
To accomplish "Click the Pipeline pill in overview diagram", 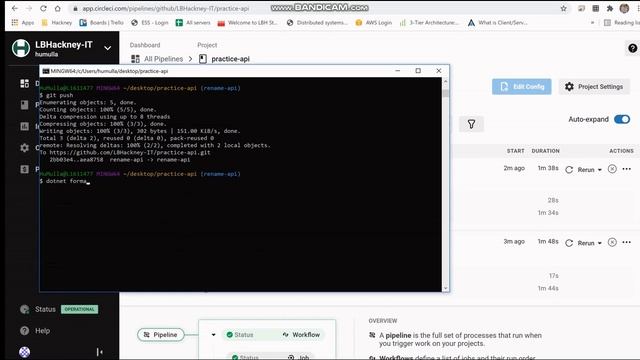I will (161, 335).
